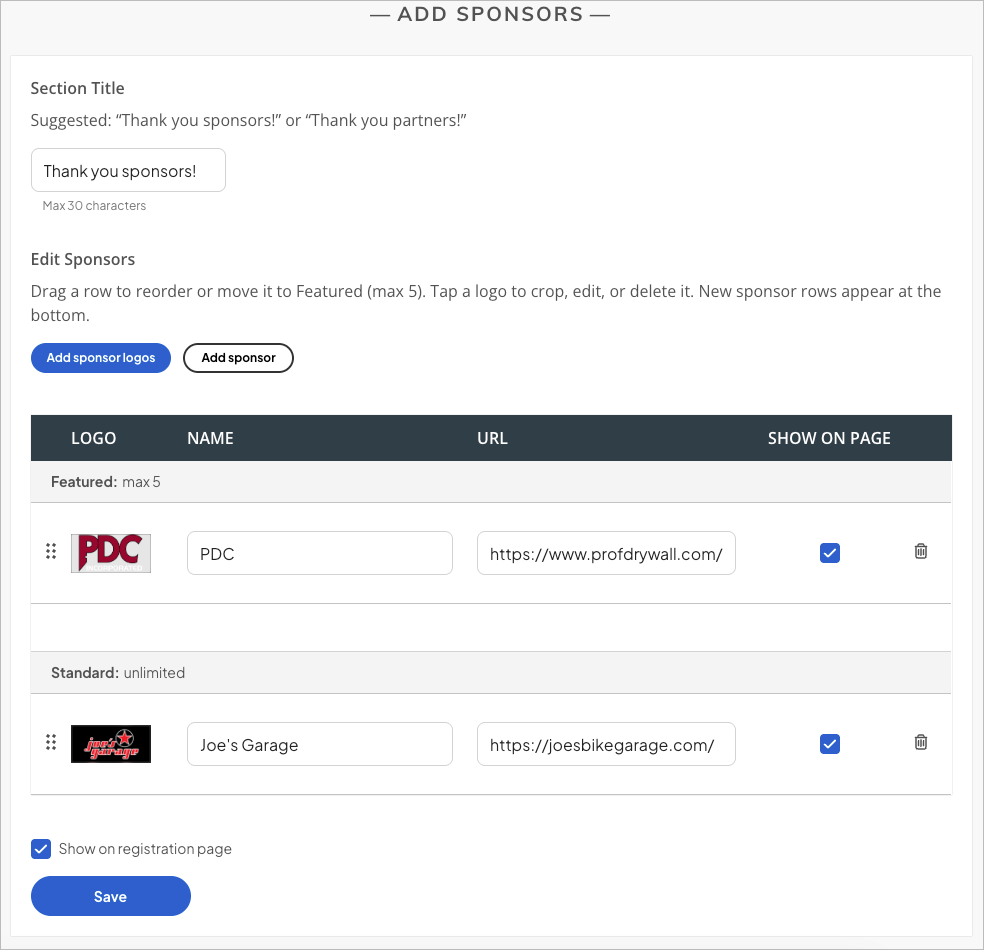
Task: Edit the joesbikegarage.com URL field
Action: (606, 744)
